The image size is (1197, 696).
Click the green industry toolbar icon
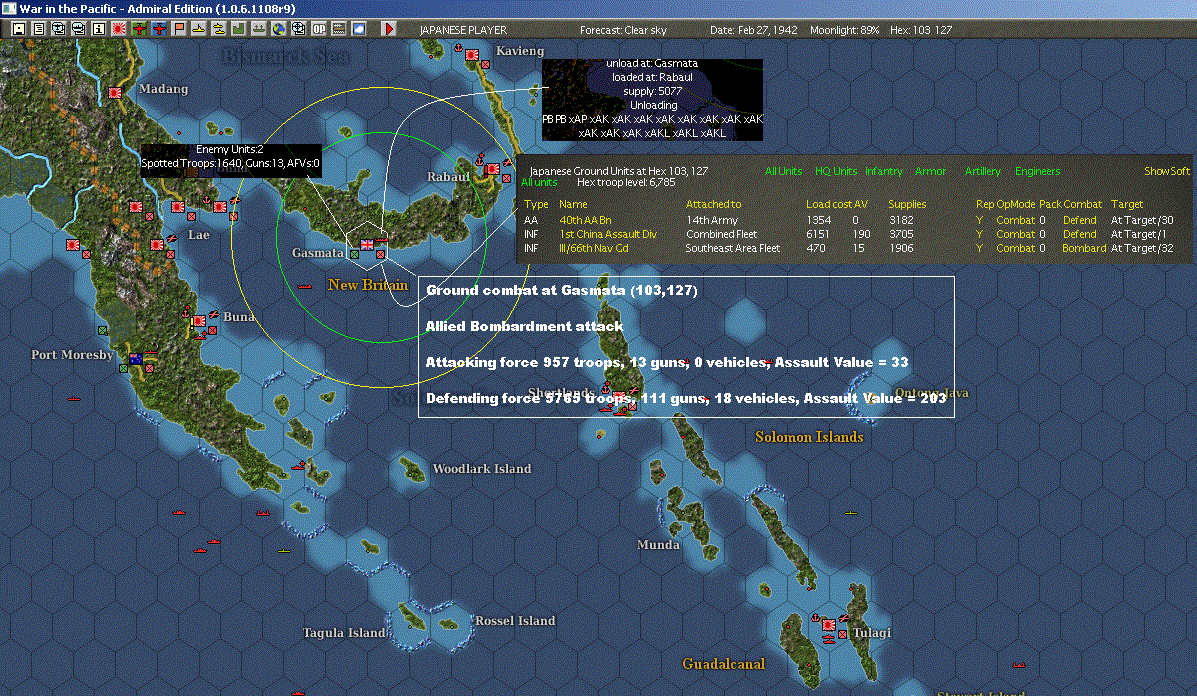[x=238, y=29]
